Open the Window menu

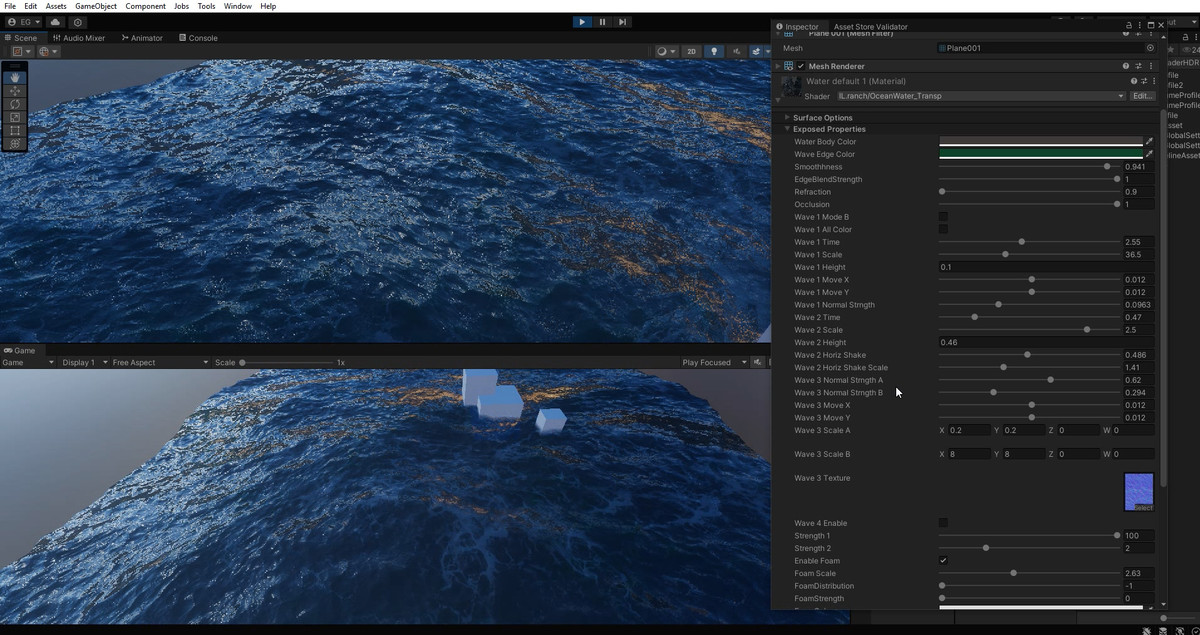238,6
